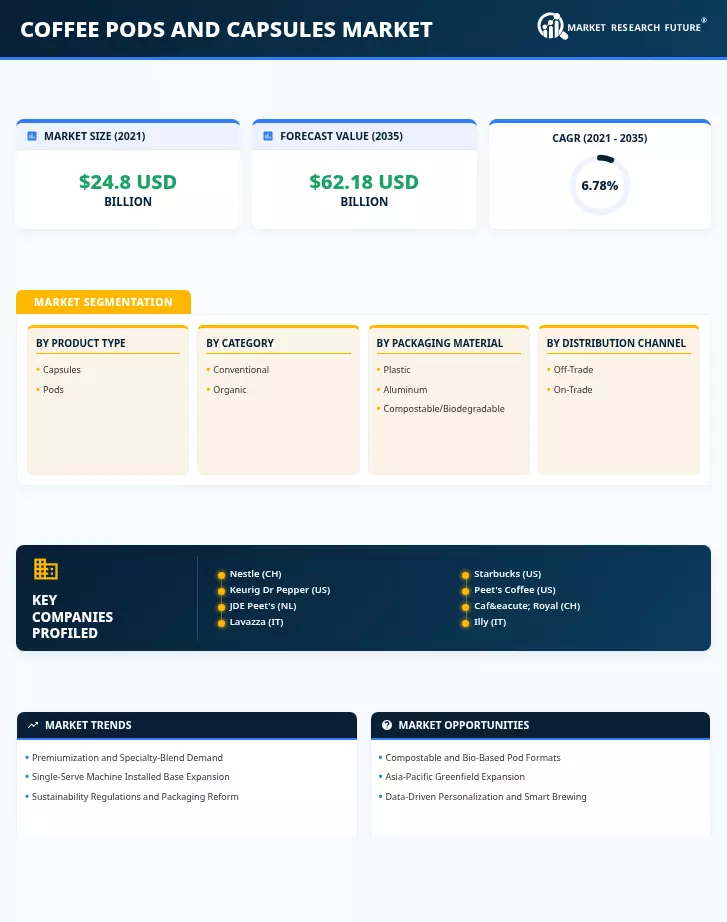Click the chart icon beside Forecast Value (2035)
Screen dimensions: 727x922
[x=268, y=136]
